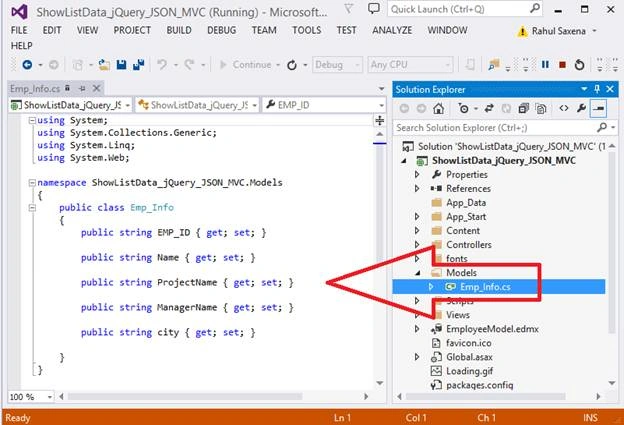The width and height of the screenshot is (624, 425).
Task: Open the EMP_ID member dropdown
Action: [324, 105]
